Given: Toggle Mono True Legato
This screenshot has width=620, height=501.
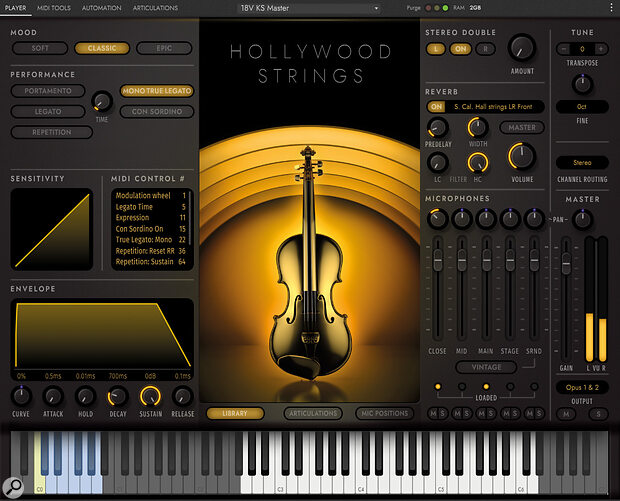Looking at the screenshot, I should [157, 91].
